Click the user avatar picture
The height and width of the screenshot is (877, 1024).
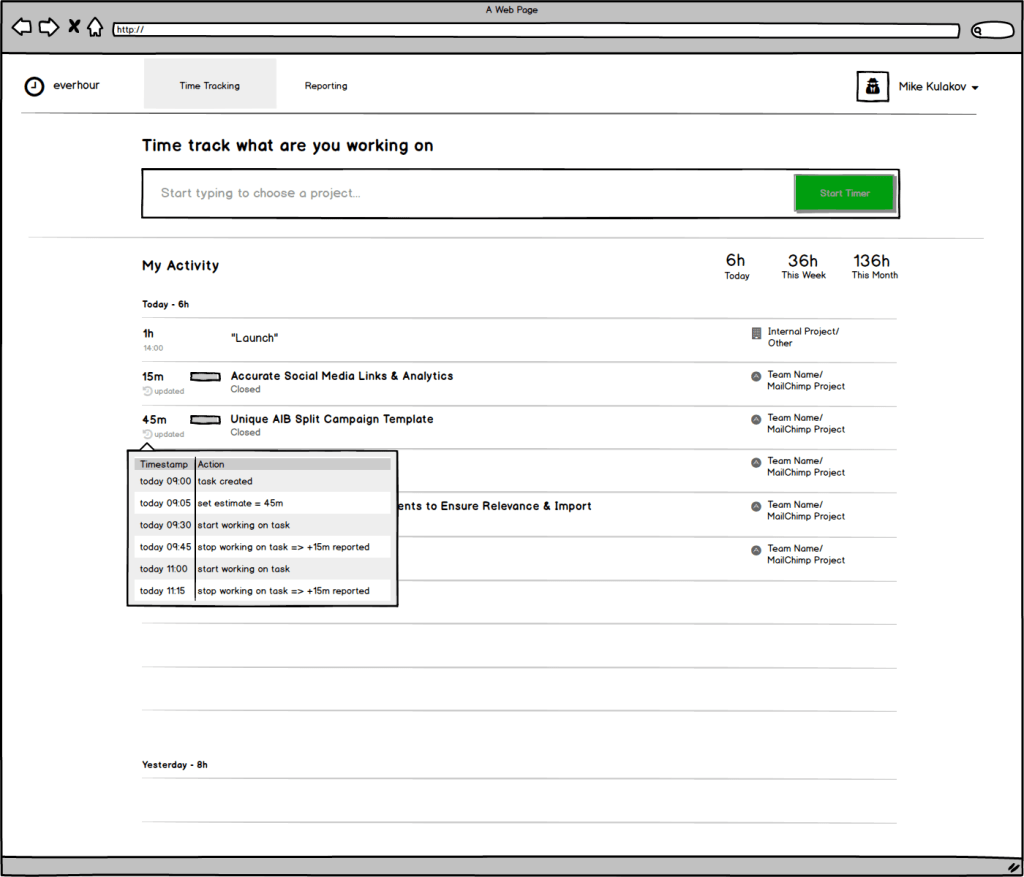872,87
